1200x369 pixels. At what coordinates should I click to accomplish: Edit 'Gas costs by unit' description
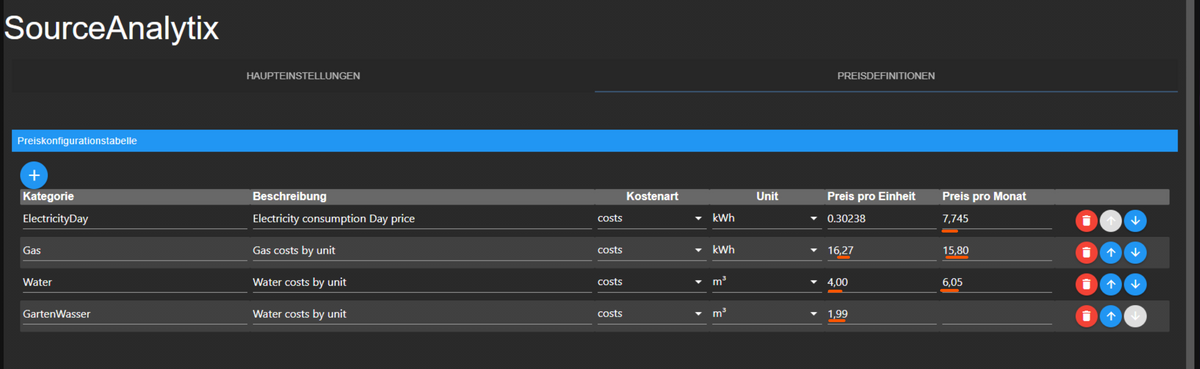421,250
